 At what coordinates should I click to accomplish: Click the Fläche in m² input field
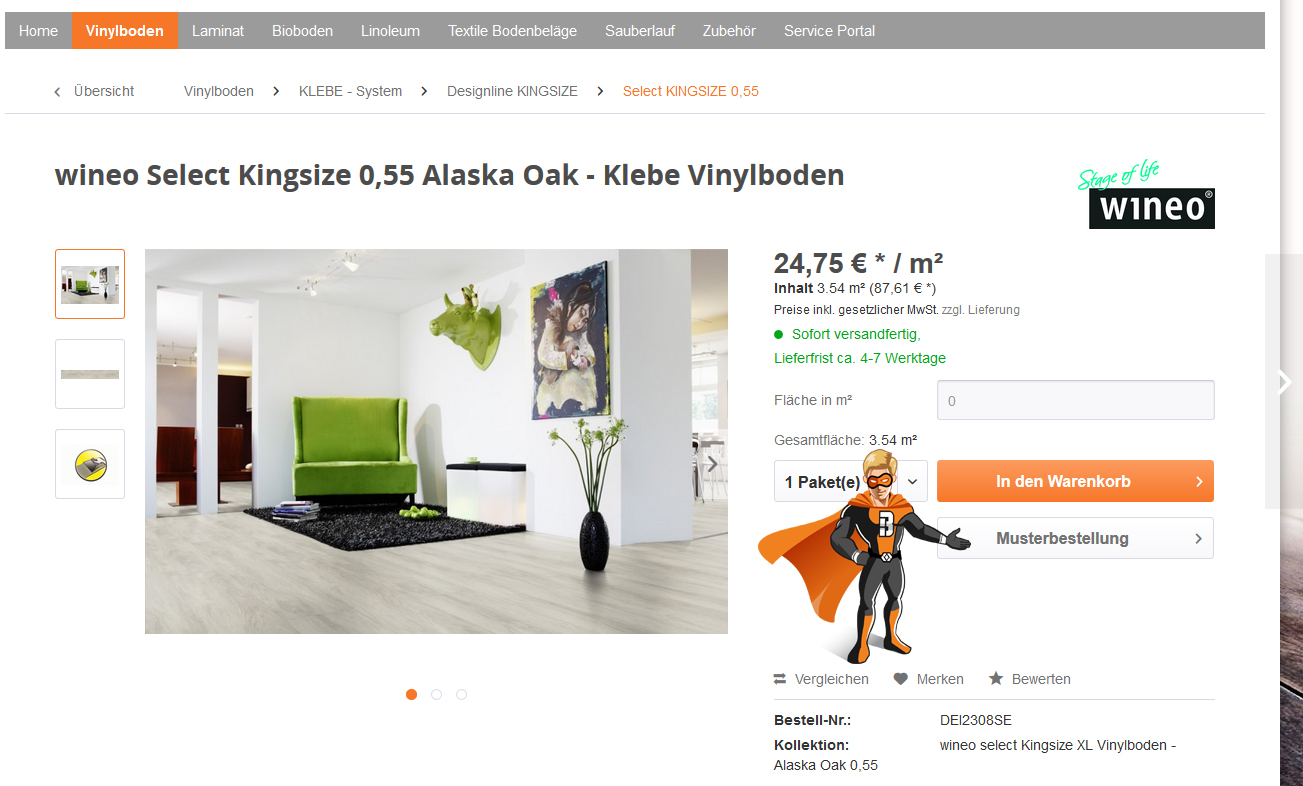click(1075, 400)
